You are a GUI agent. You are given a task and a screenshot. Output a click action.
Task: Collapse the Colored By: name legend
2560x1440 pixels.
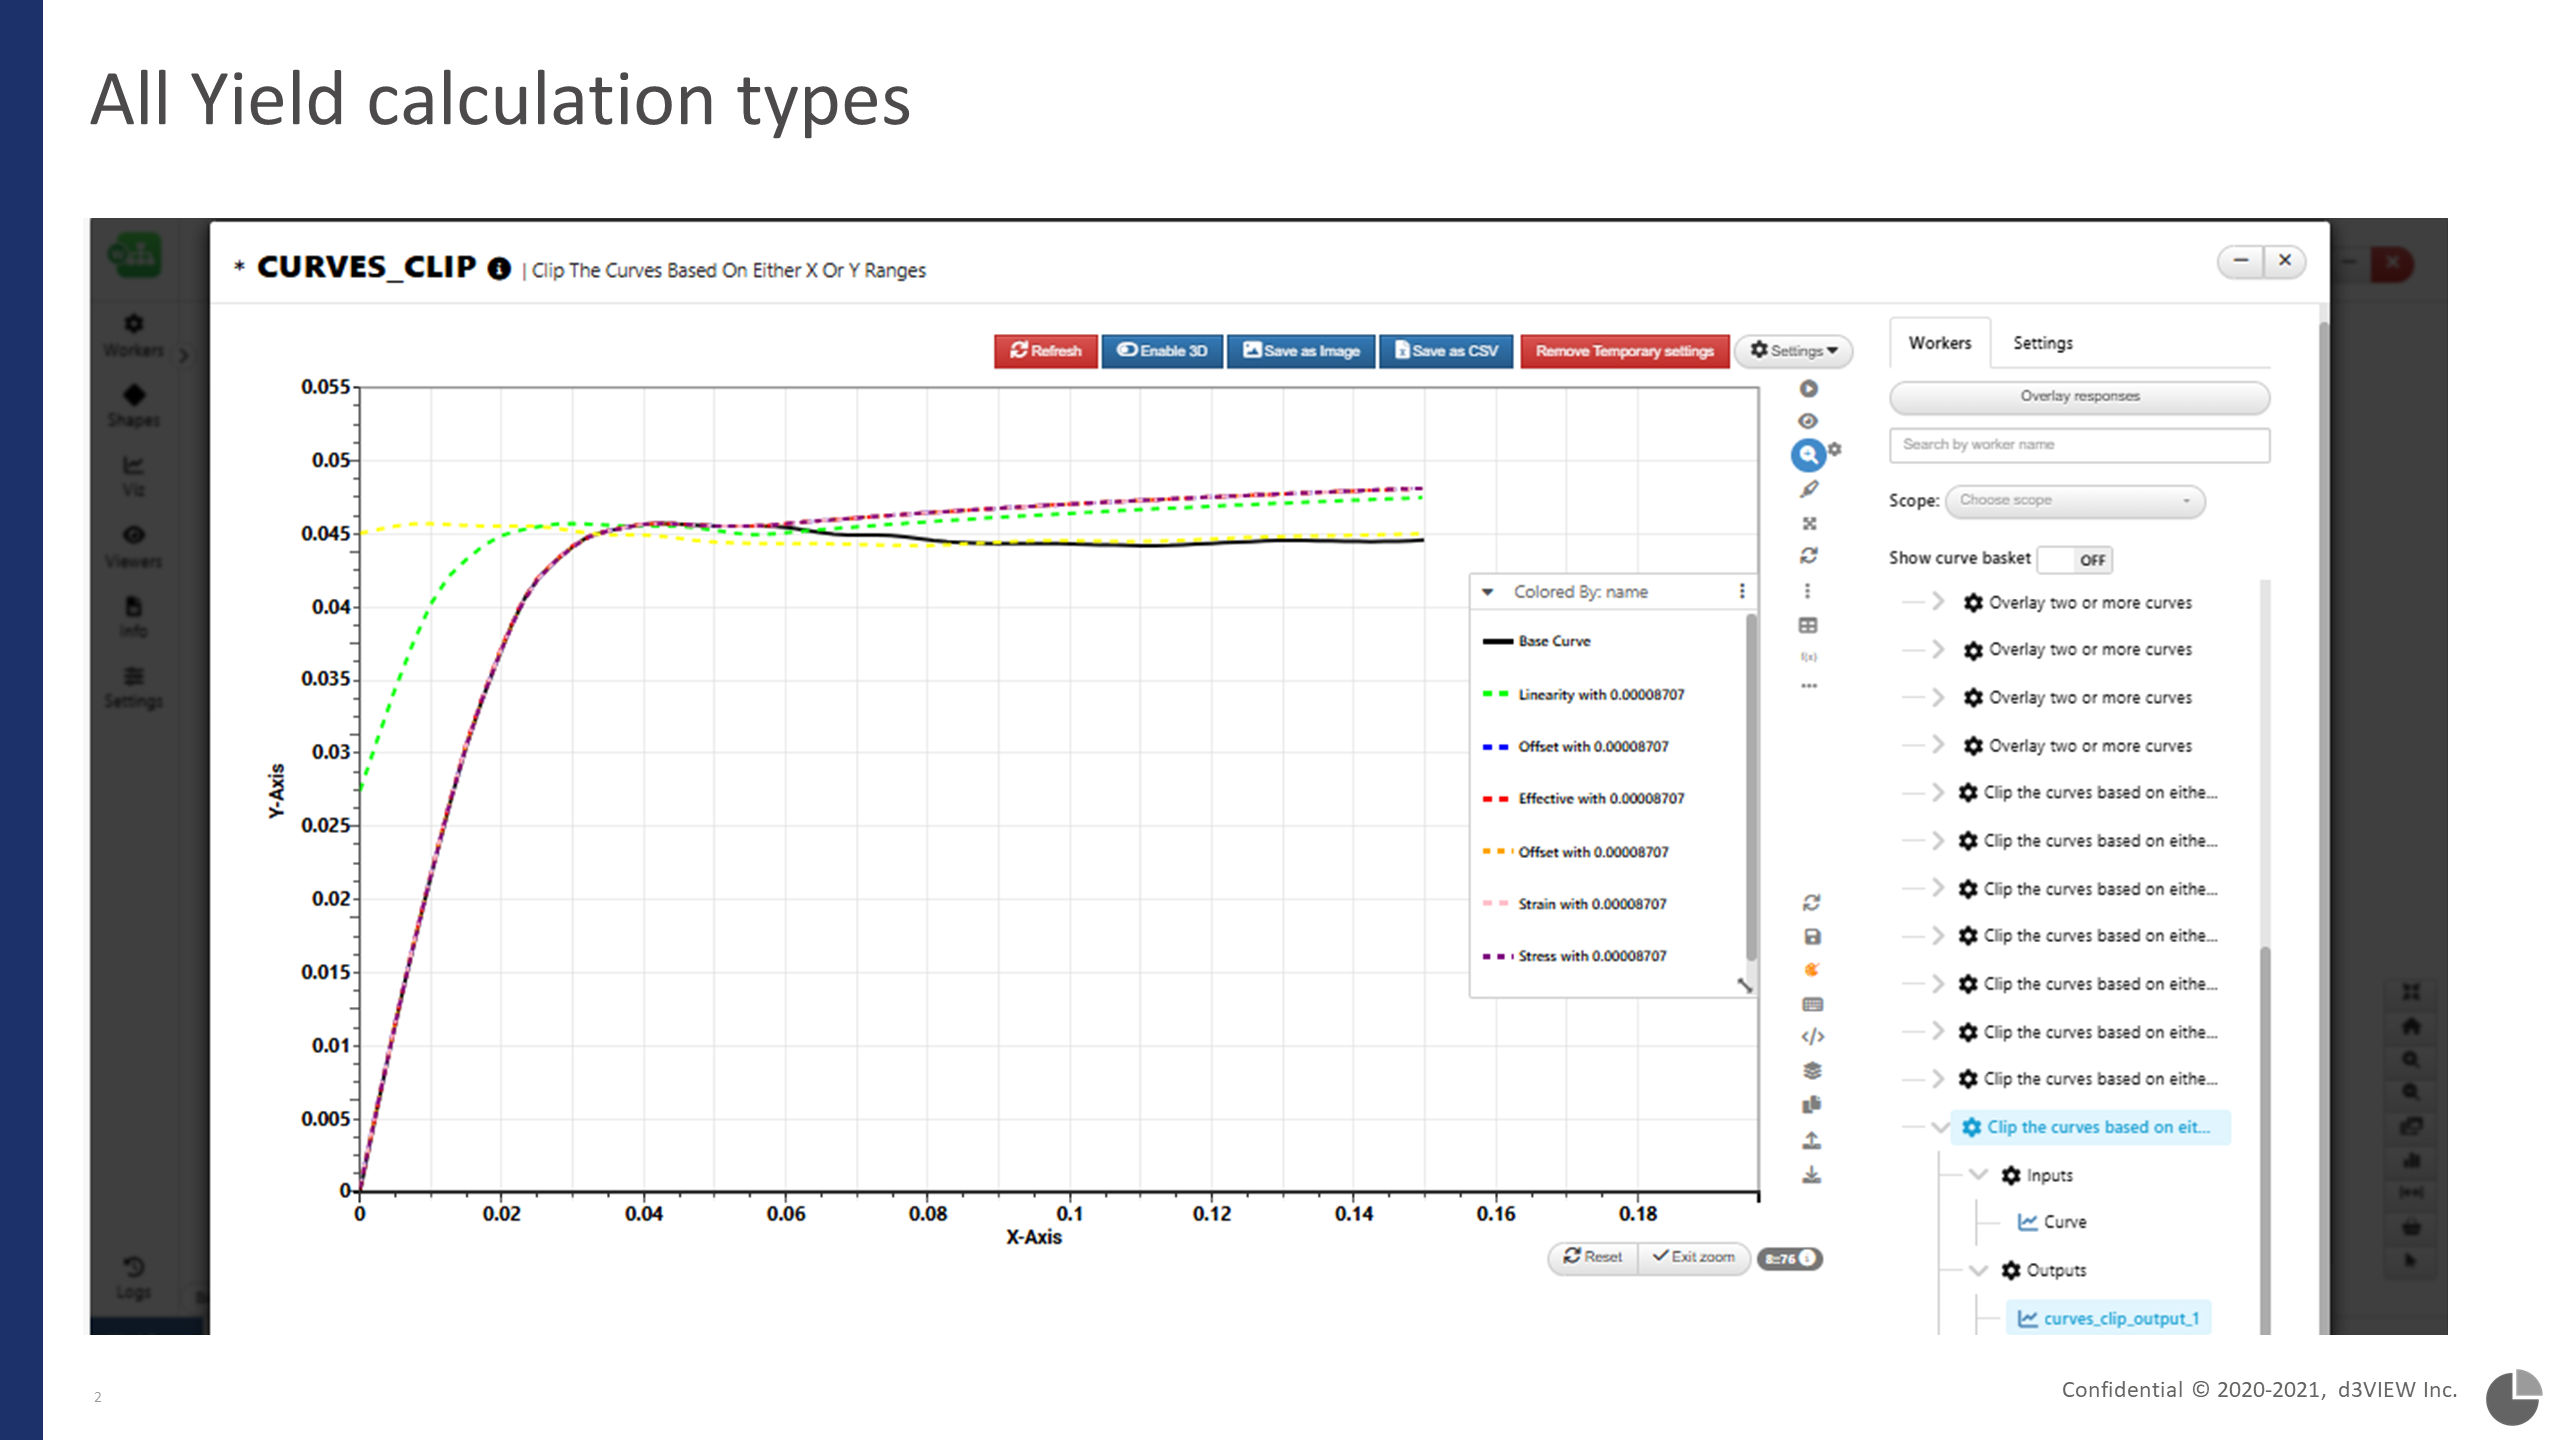1488,592
